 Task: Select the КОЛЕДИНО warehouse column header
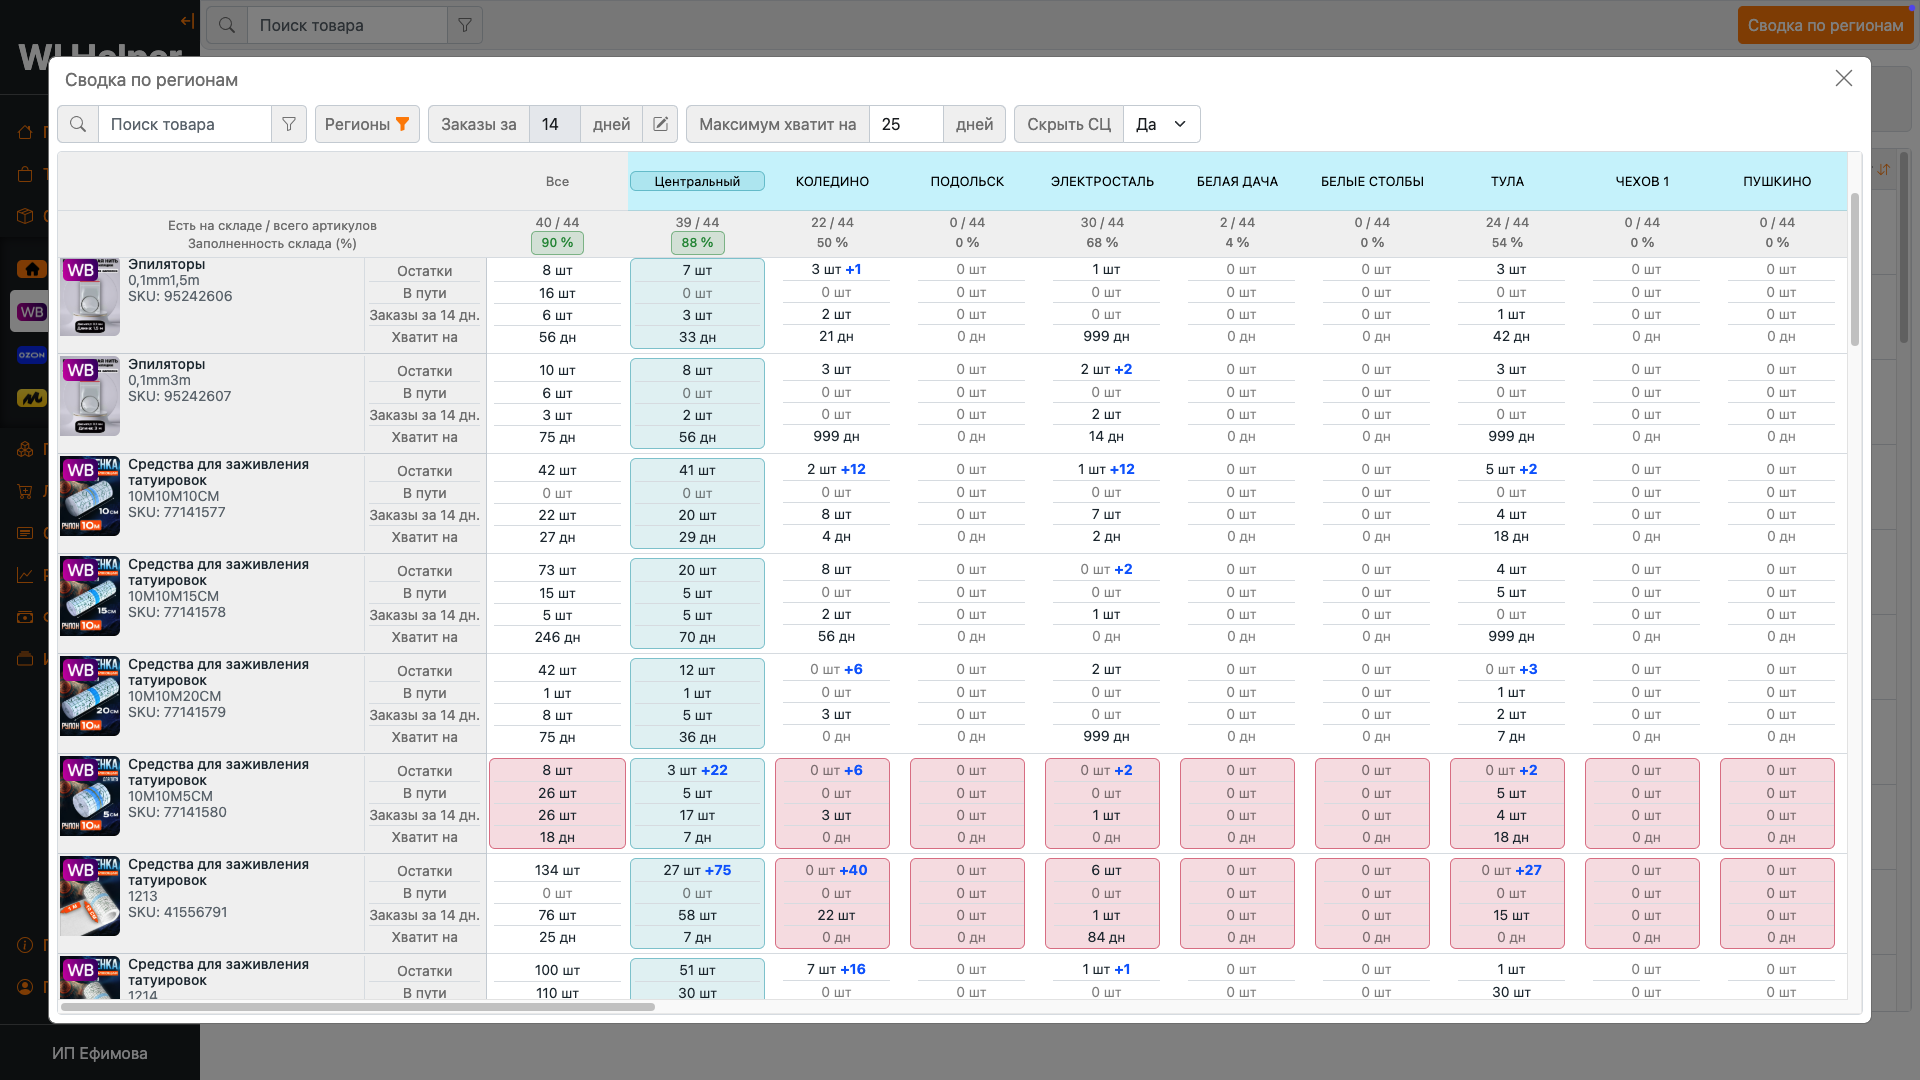coord(832,181)
